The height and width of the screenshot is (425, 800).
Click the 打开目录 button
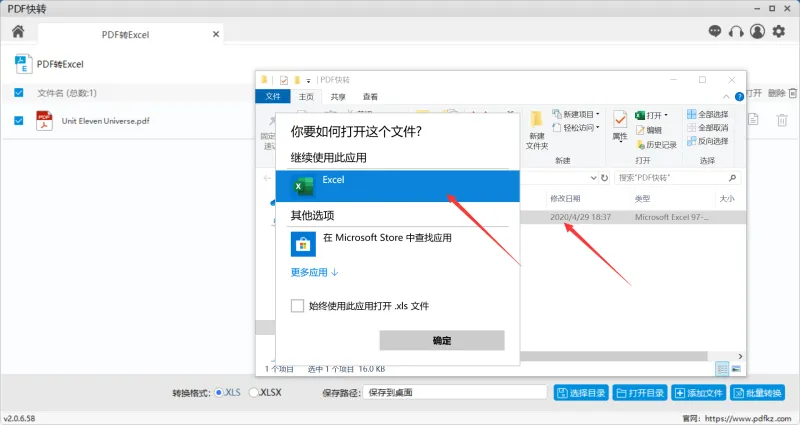640,393
